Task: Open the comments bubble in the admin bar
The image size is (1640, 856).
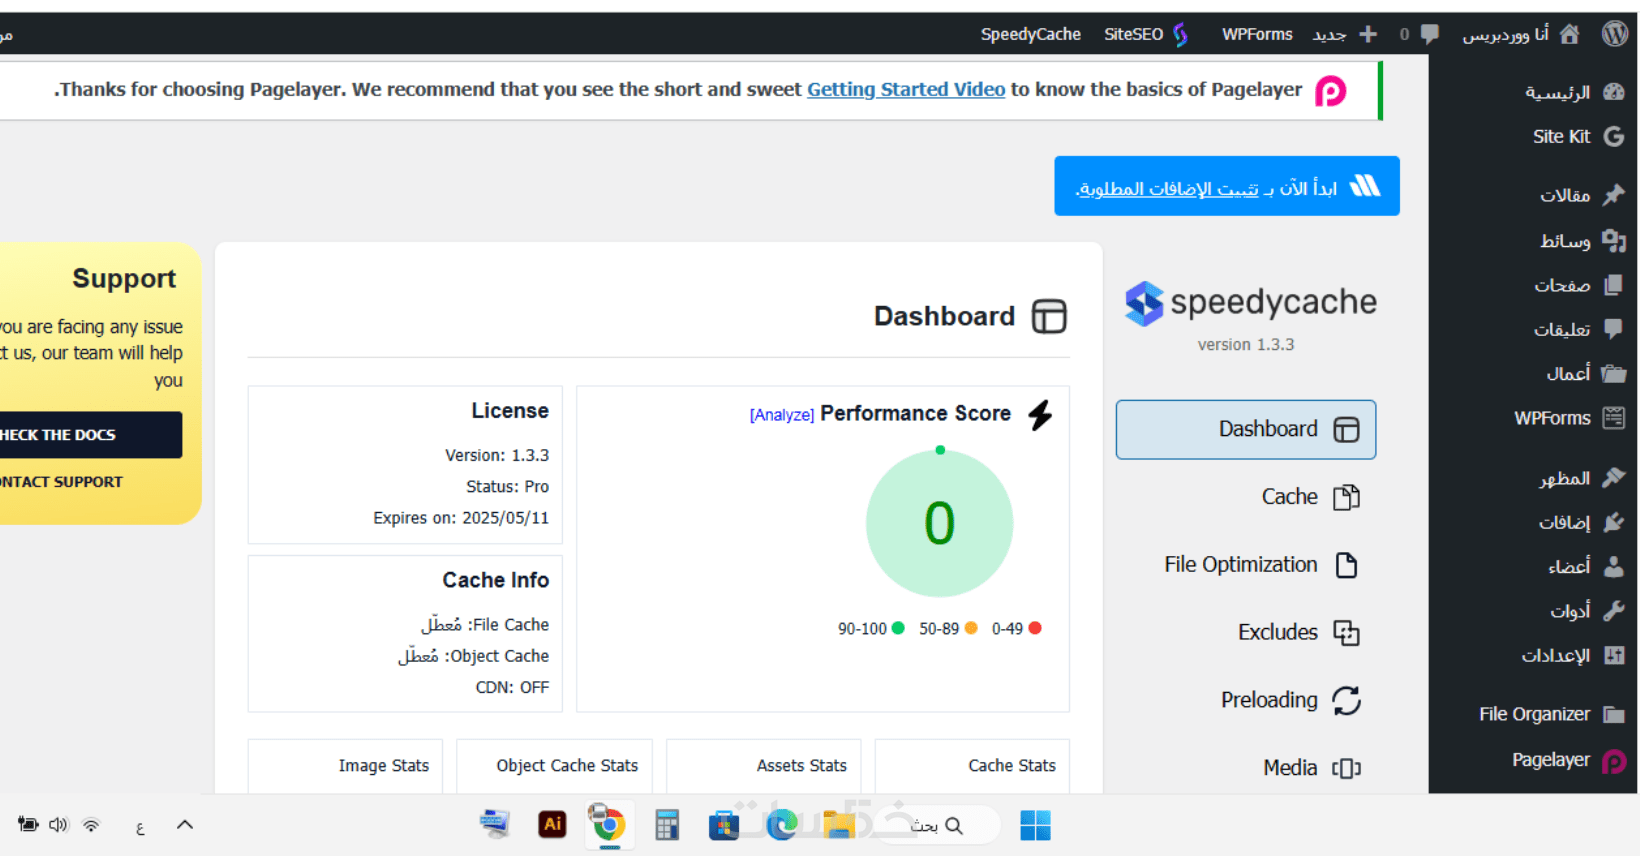Action: point(1430,34)
